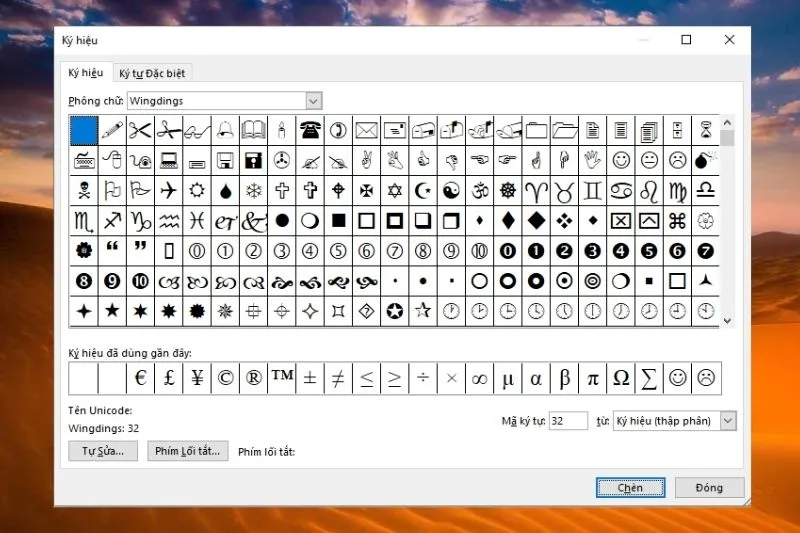
Task: Select the open hand symbol
Action: (592, 161)
